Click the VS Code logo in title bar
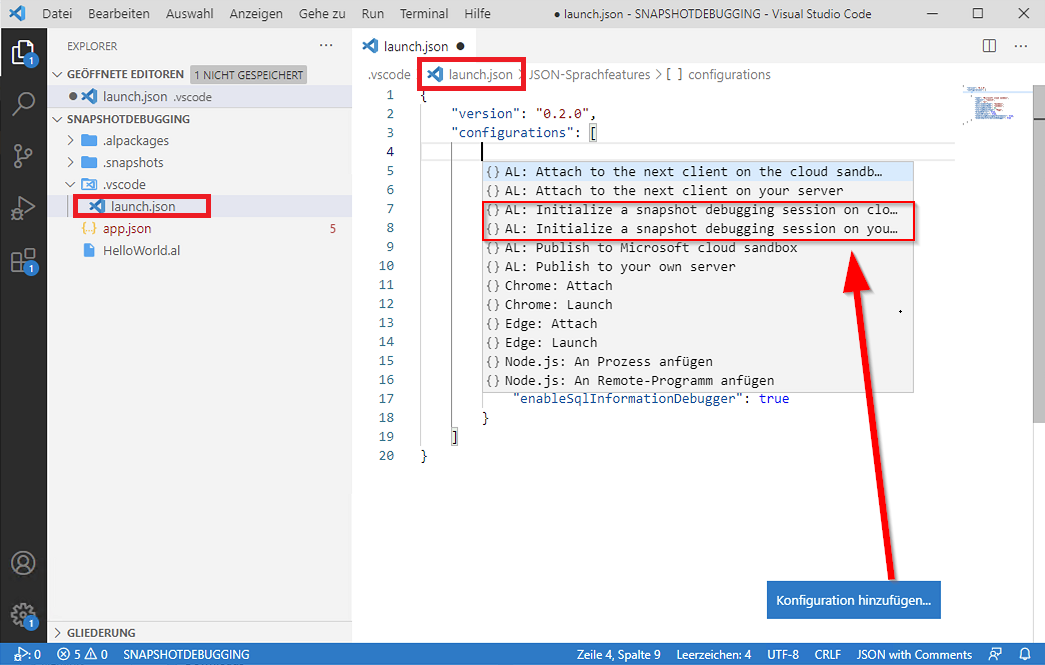 pyautogui.click(x=17, y=13)
